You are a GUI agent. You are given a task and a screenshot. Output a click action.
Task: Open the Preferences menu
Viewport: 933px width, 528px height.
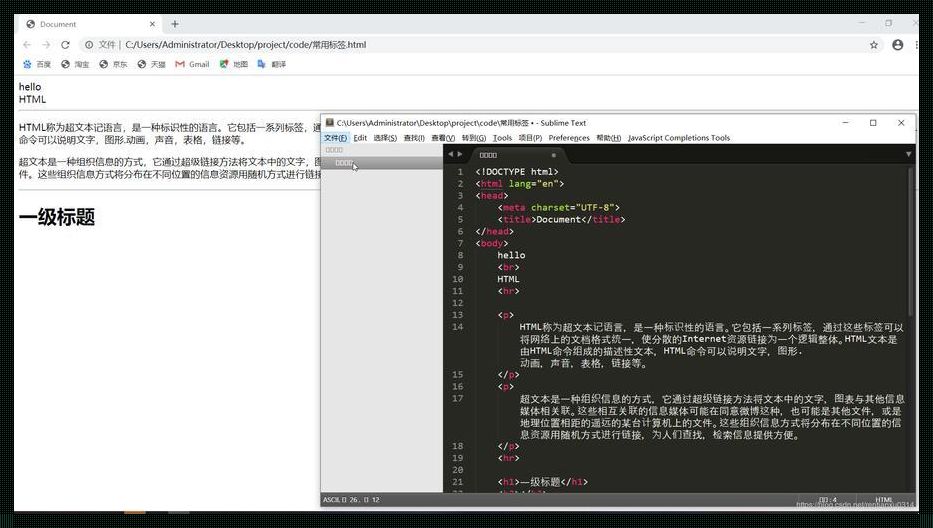569,138
